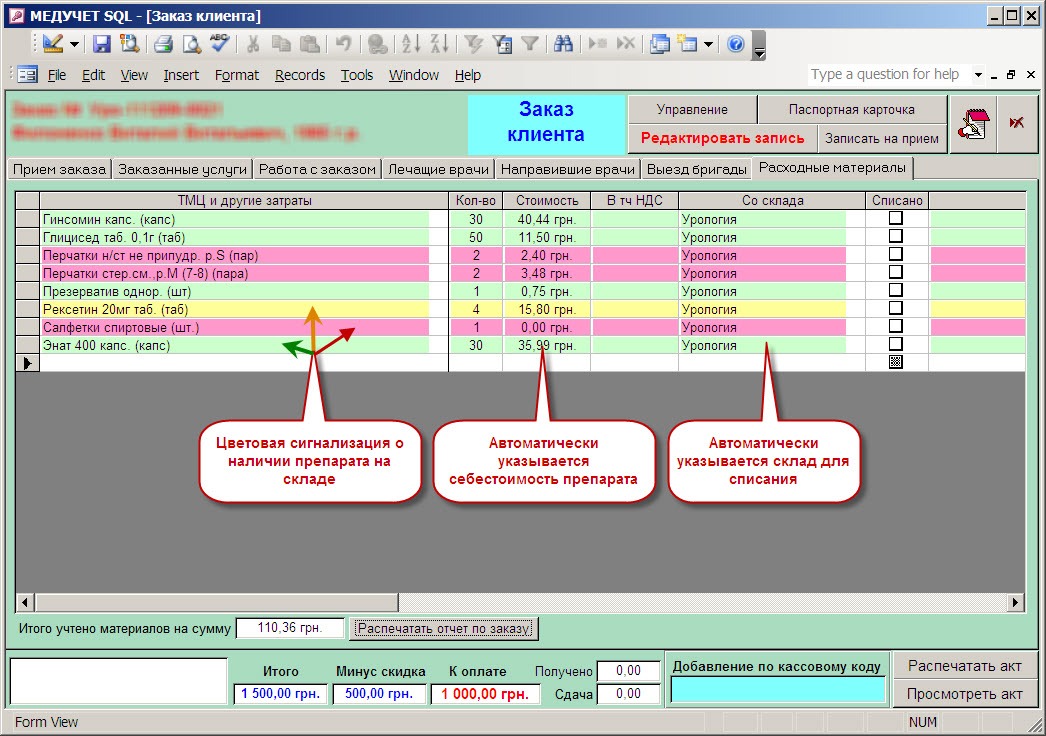The width and height of the screenshot is (1046, 736).
Task: Open Паспортная карточка
Action: [852, 109]
